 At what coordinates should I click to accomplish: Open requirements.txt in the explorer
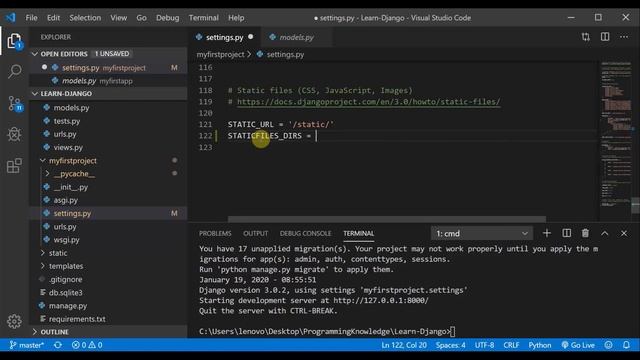point(77,318)
